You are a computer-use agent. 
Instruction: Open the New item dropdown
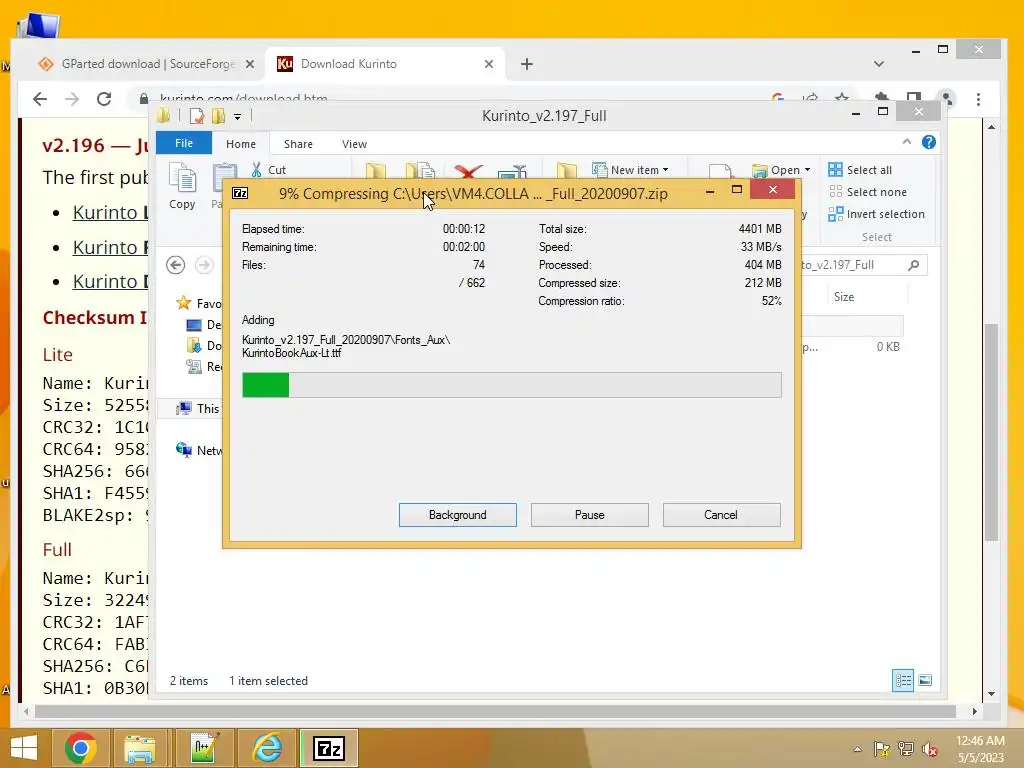click(x=630, y=170)
